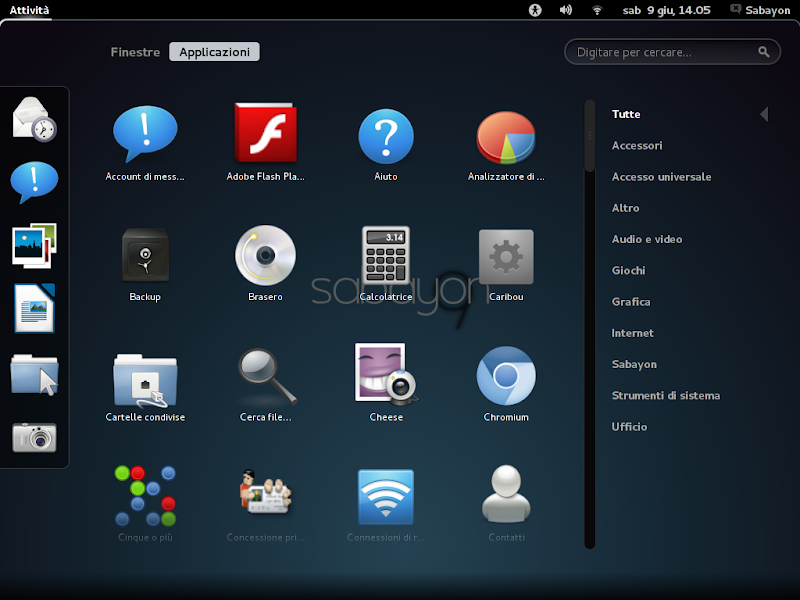Launch camera screenshot tool in dash

tap(34, 437)
